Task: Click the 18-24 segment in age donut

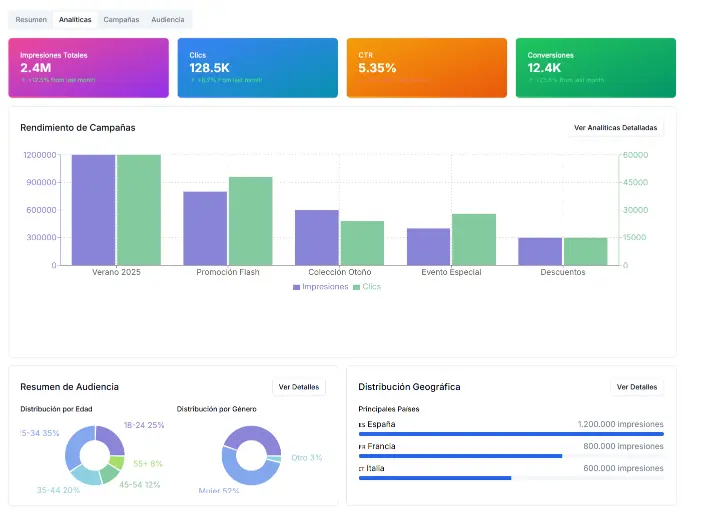Action: 112,438
